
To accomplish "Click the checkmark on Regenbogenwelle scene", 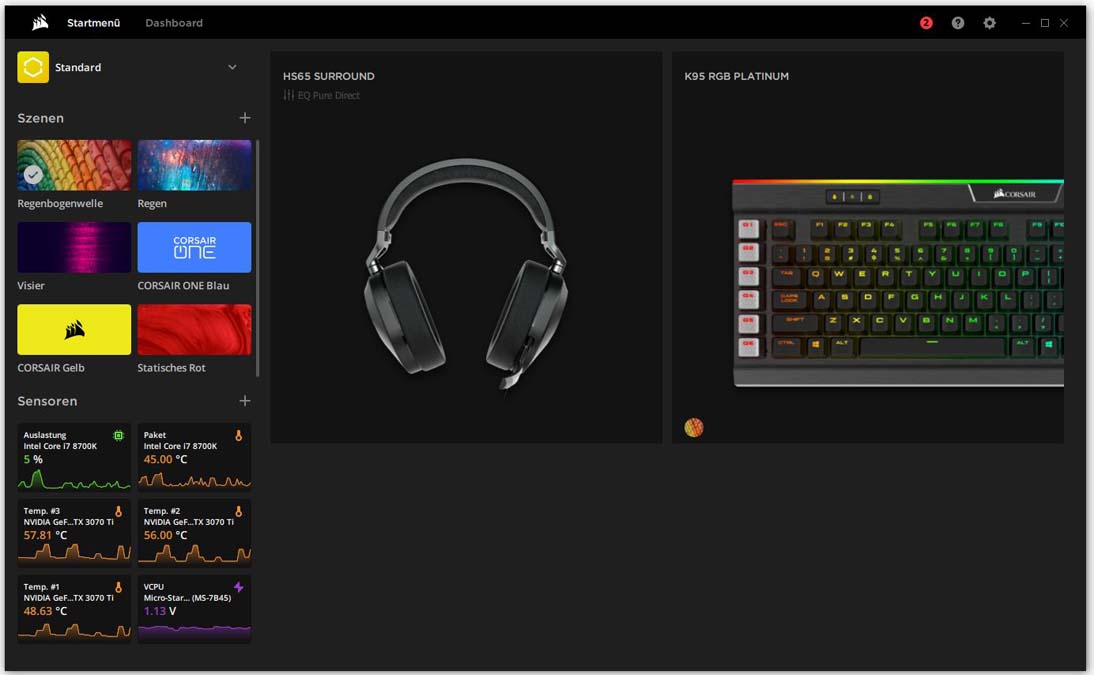I will click(x=33, y=175).
